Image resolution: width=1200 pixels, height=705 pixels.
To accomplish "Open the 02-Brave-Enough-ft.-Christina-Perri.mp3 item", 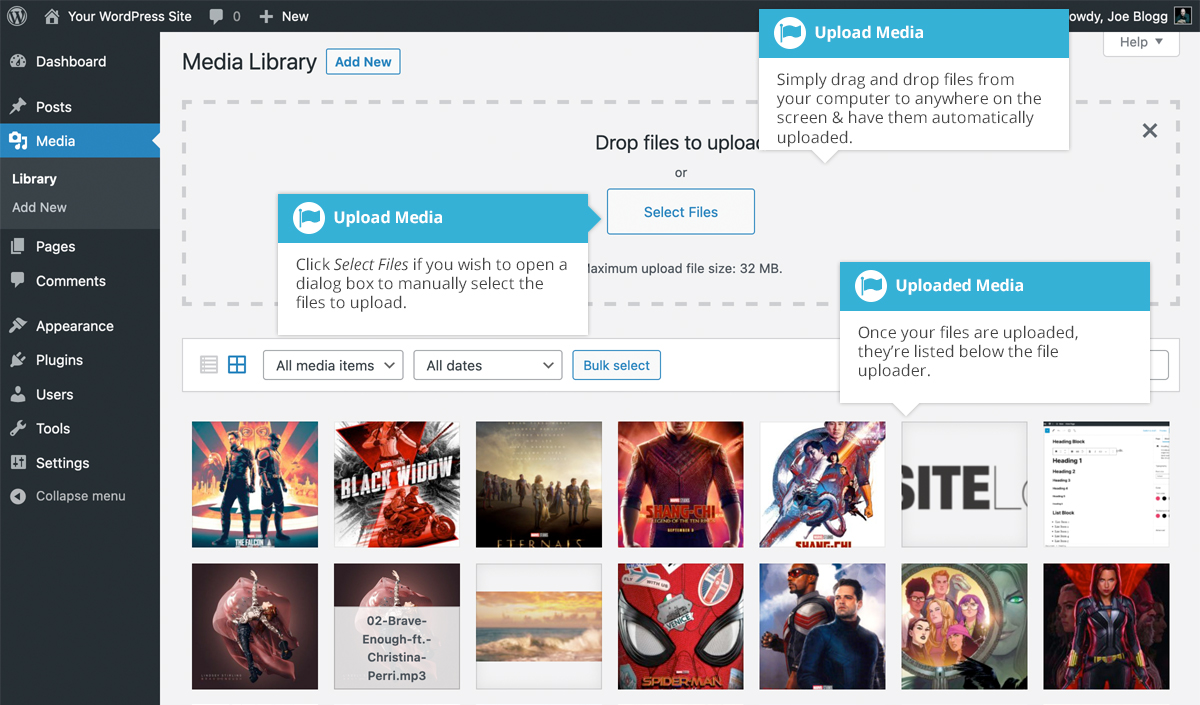I will (x=397, y=626).
